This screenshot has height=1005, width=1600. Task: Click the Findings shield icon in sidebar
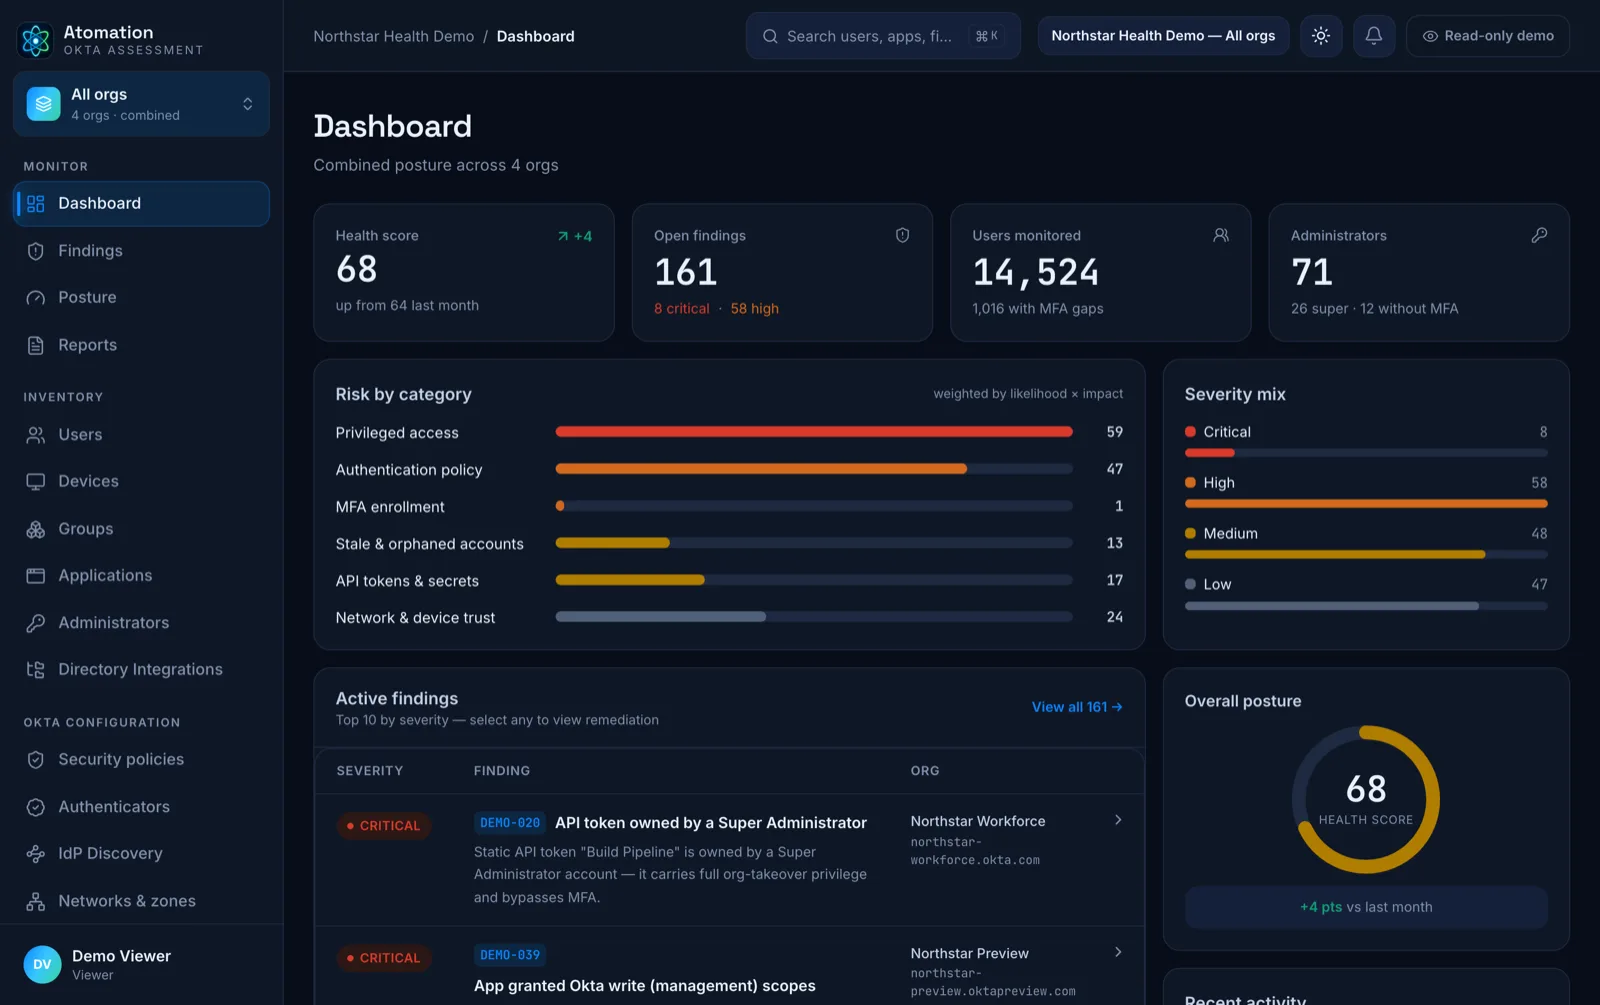pos(36,251)
